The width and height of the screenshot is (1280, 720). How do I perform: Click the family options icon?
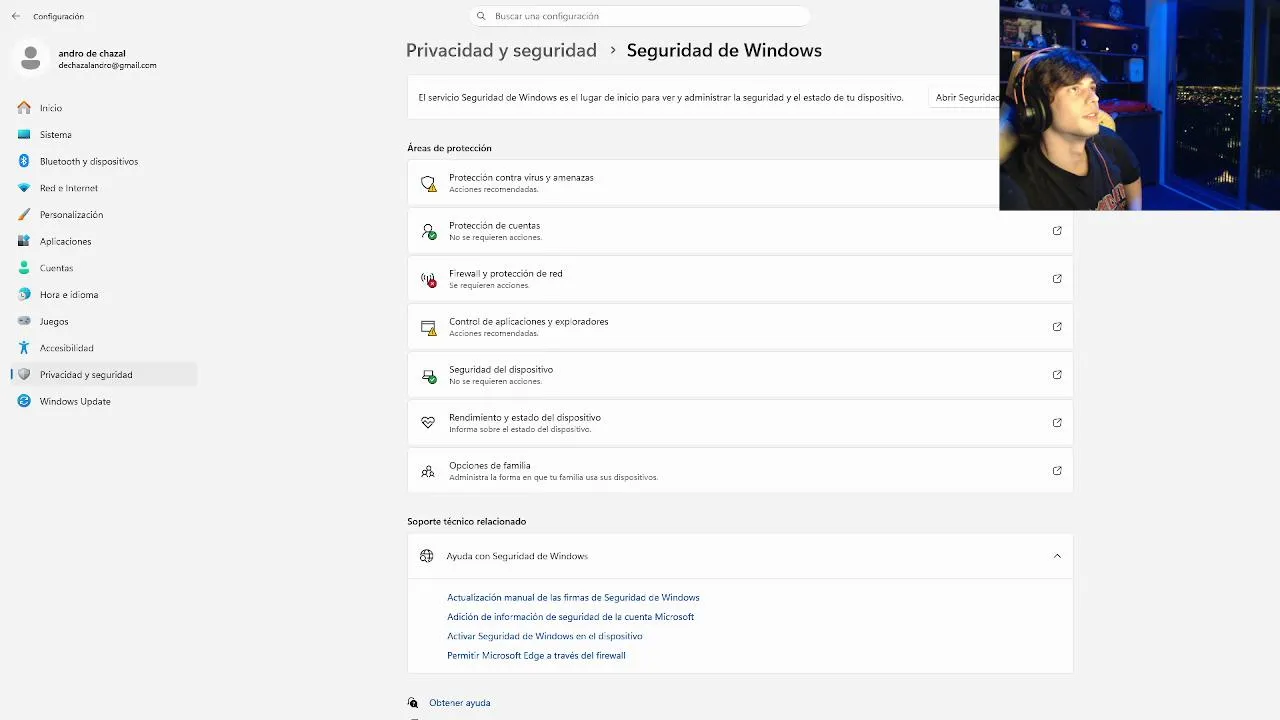(428, 471)
